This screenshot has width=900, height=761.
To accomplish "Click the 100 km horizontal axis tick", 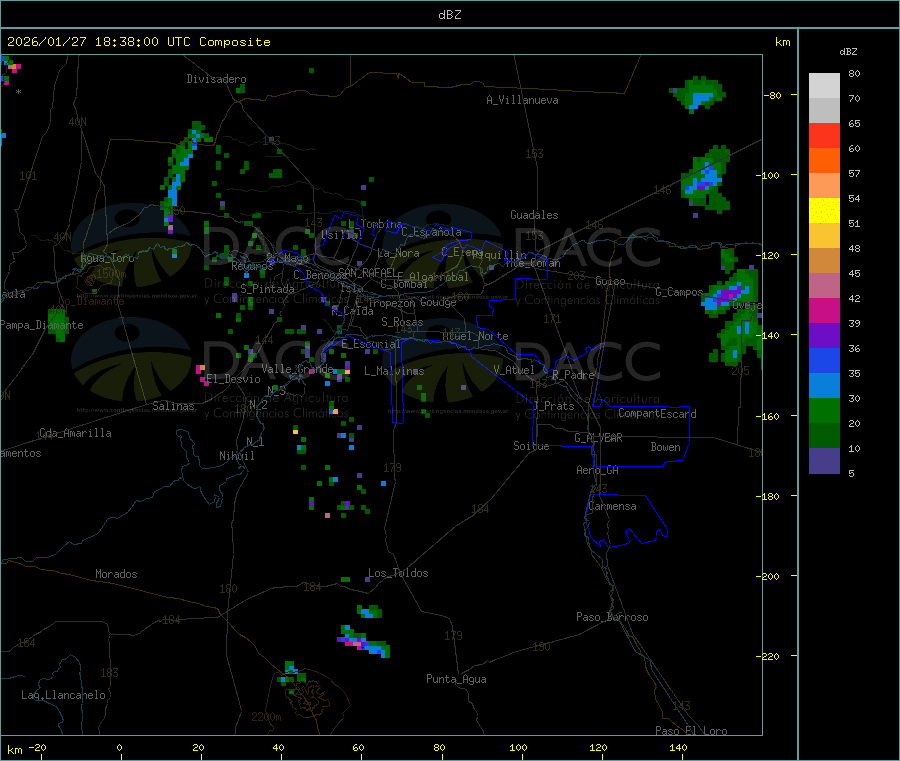I will [518, 747].
